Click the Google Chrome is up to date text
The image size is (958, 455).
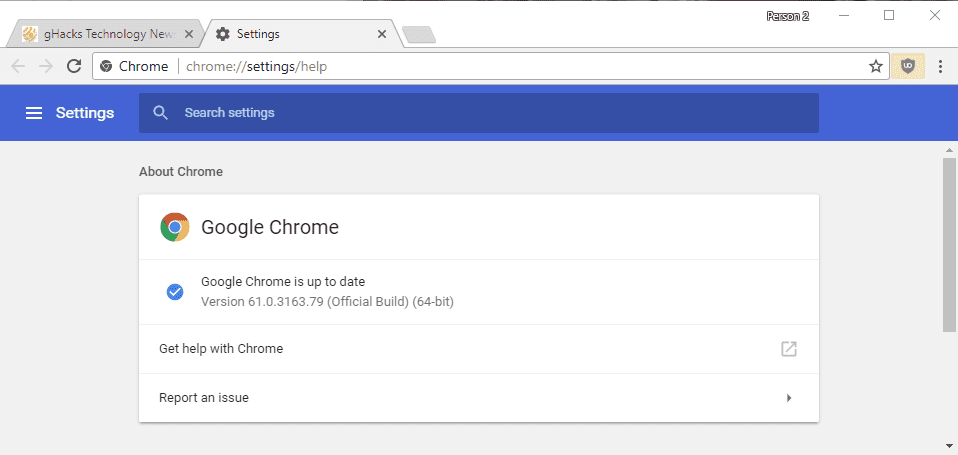pyautogui.click(x=283, y=282)
